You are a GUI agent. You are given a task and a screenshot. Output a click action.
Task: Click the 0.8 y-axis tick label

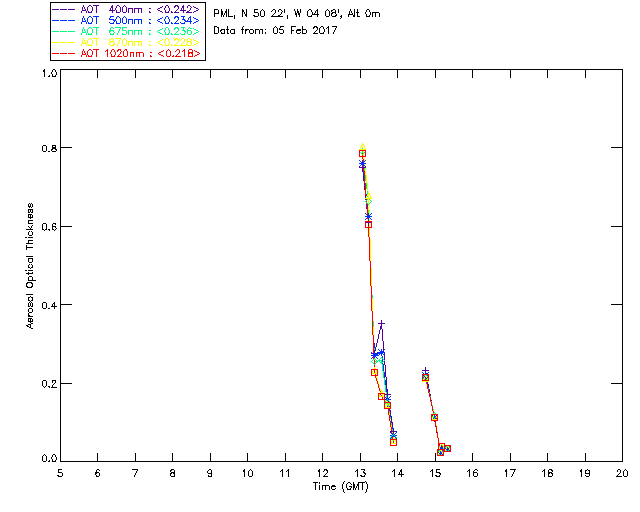pyautogui.click(x=49, y=148)
